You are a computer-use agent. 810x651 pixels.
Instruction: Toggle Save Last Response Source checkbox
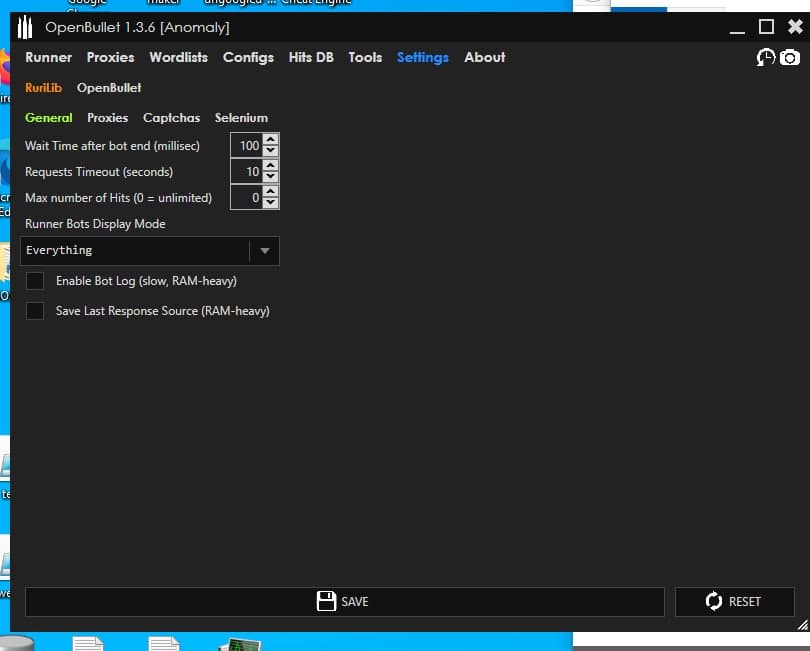pos(35,311)
